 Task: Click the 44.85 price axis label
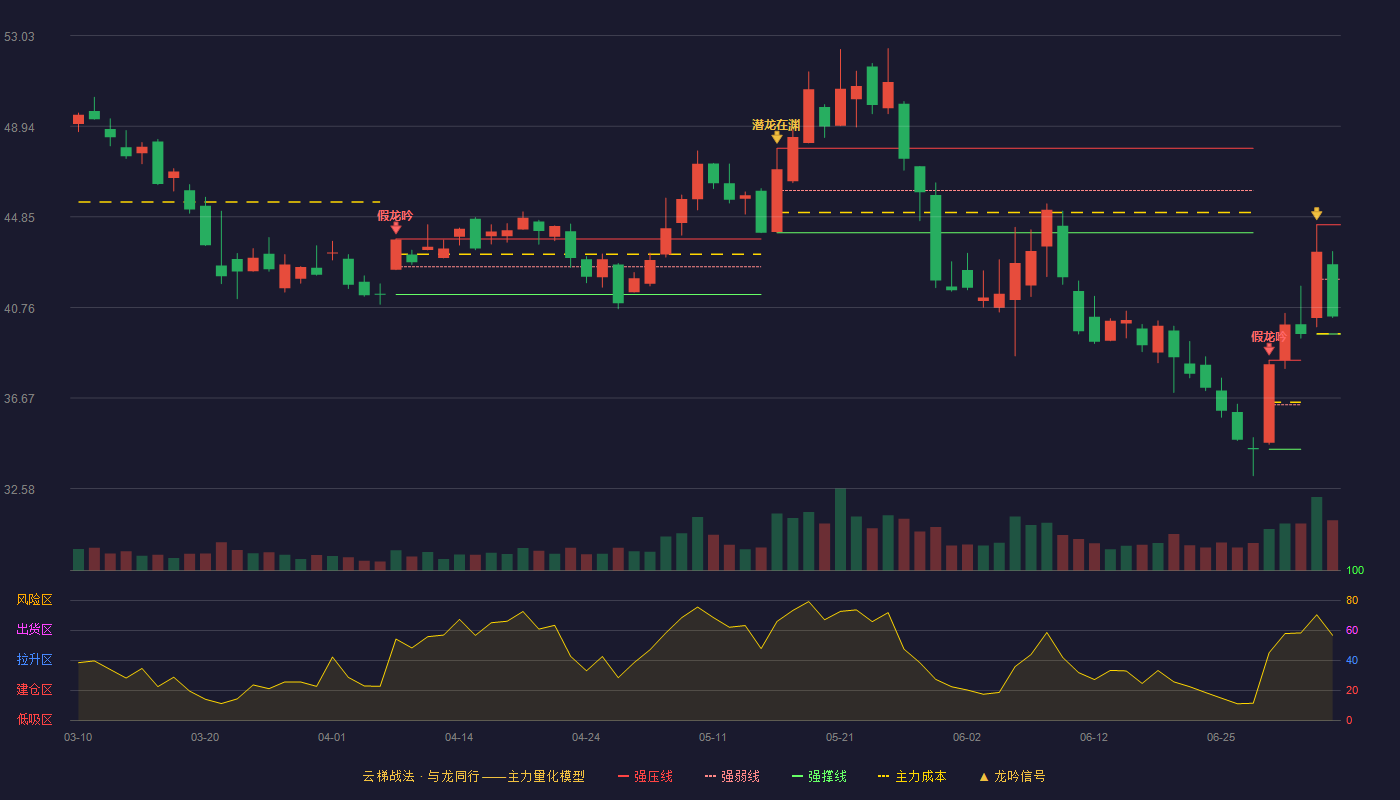click(x=19, y=218)
